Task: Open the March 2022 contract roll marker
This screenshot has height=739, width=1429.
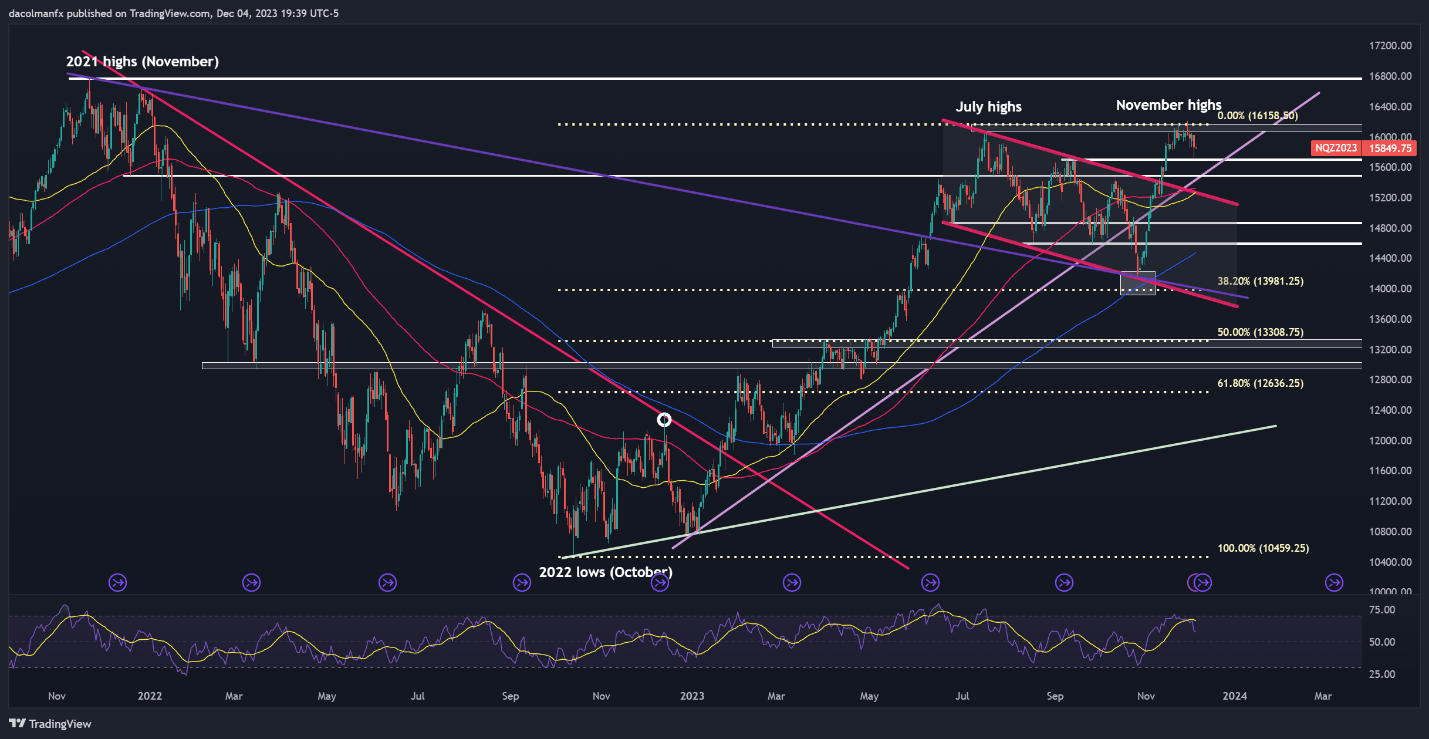Action: (251, 580)
